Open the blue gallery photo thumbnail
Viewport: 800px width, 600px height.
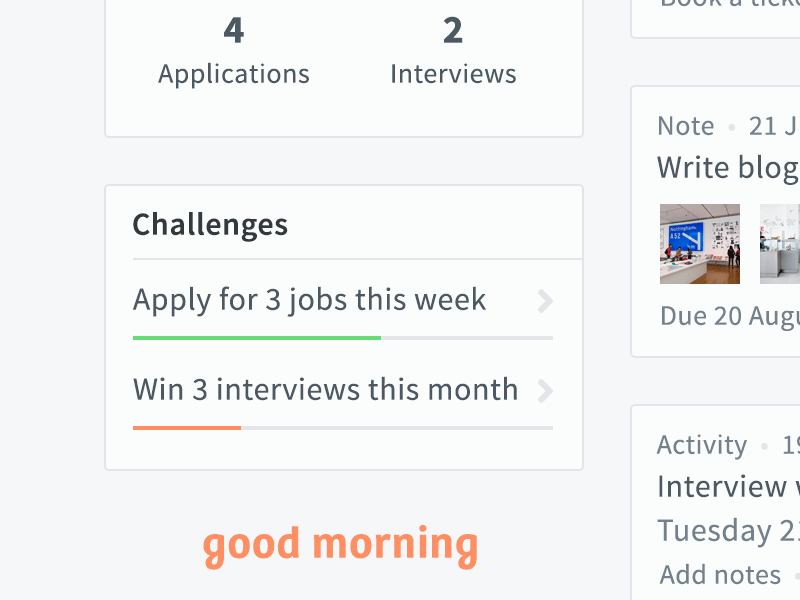(699, 244)
